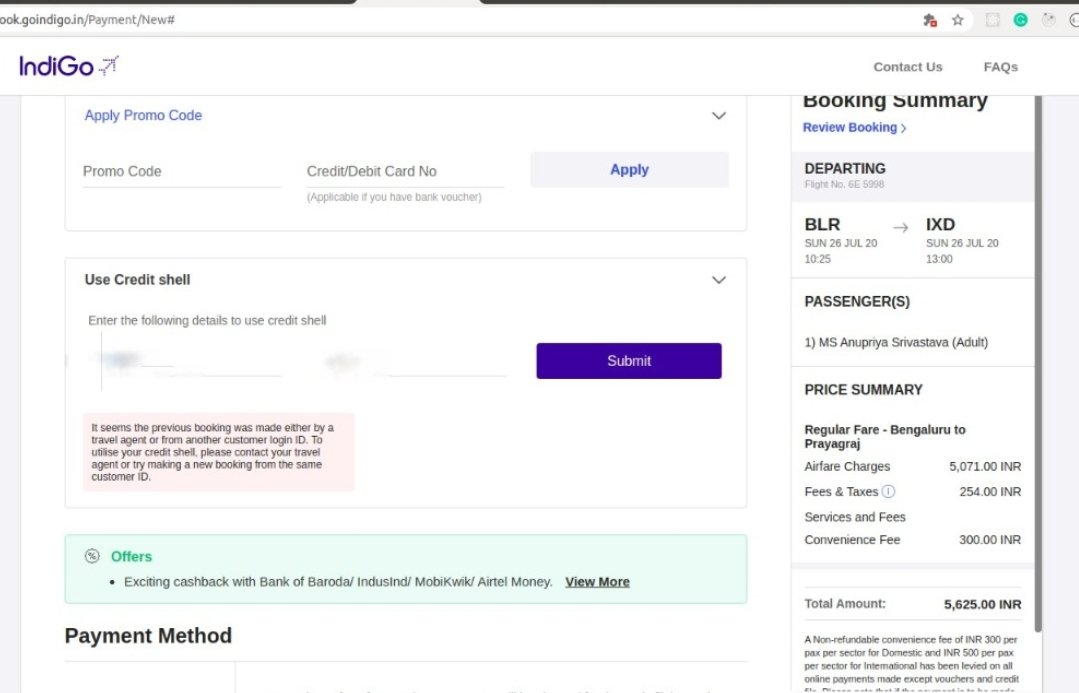
Task: Click View More offers link
Action: tap(597, 582)
